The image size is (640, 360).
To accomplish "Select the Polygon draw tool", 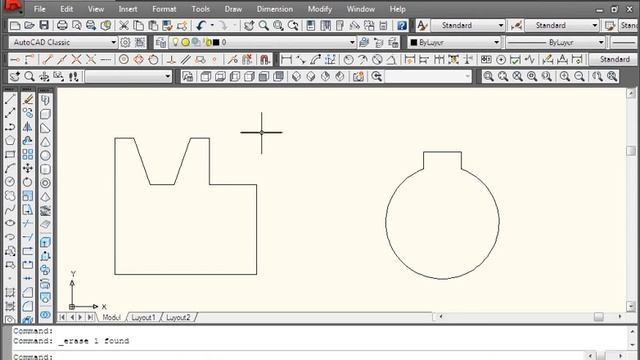I will (x=10, y=141).
